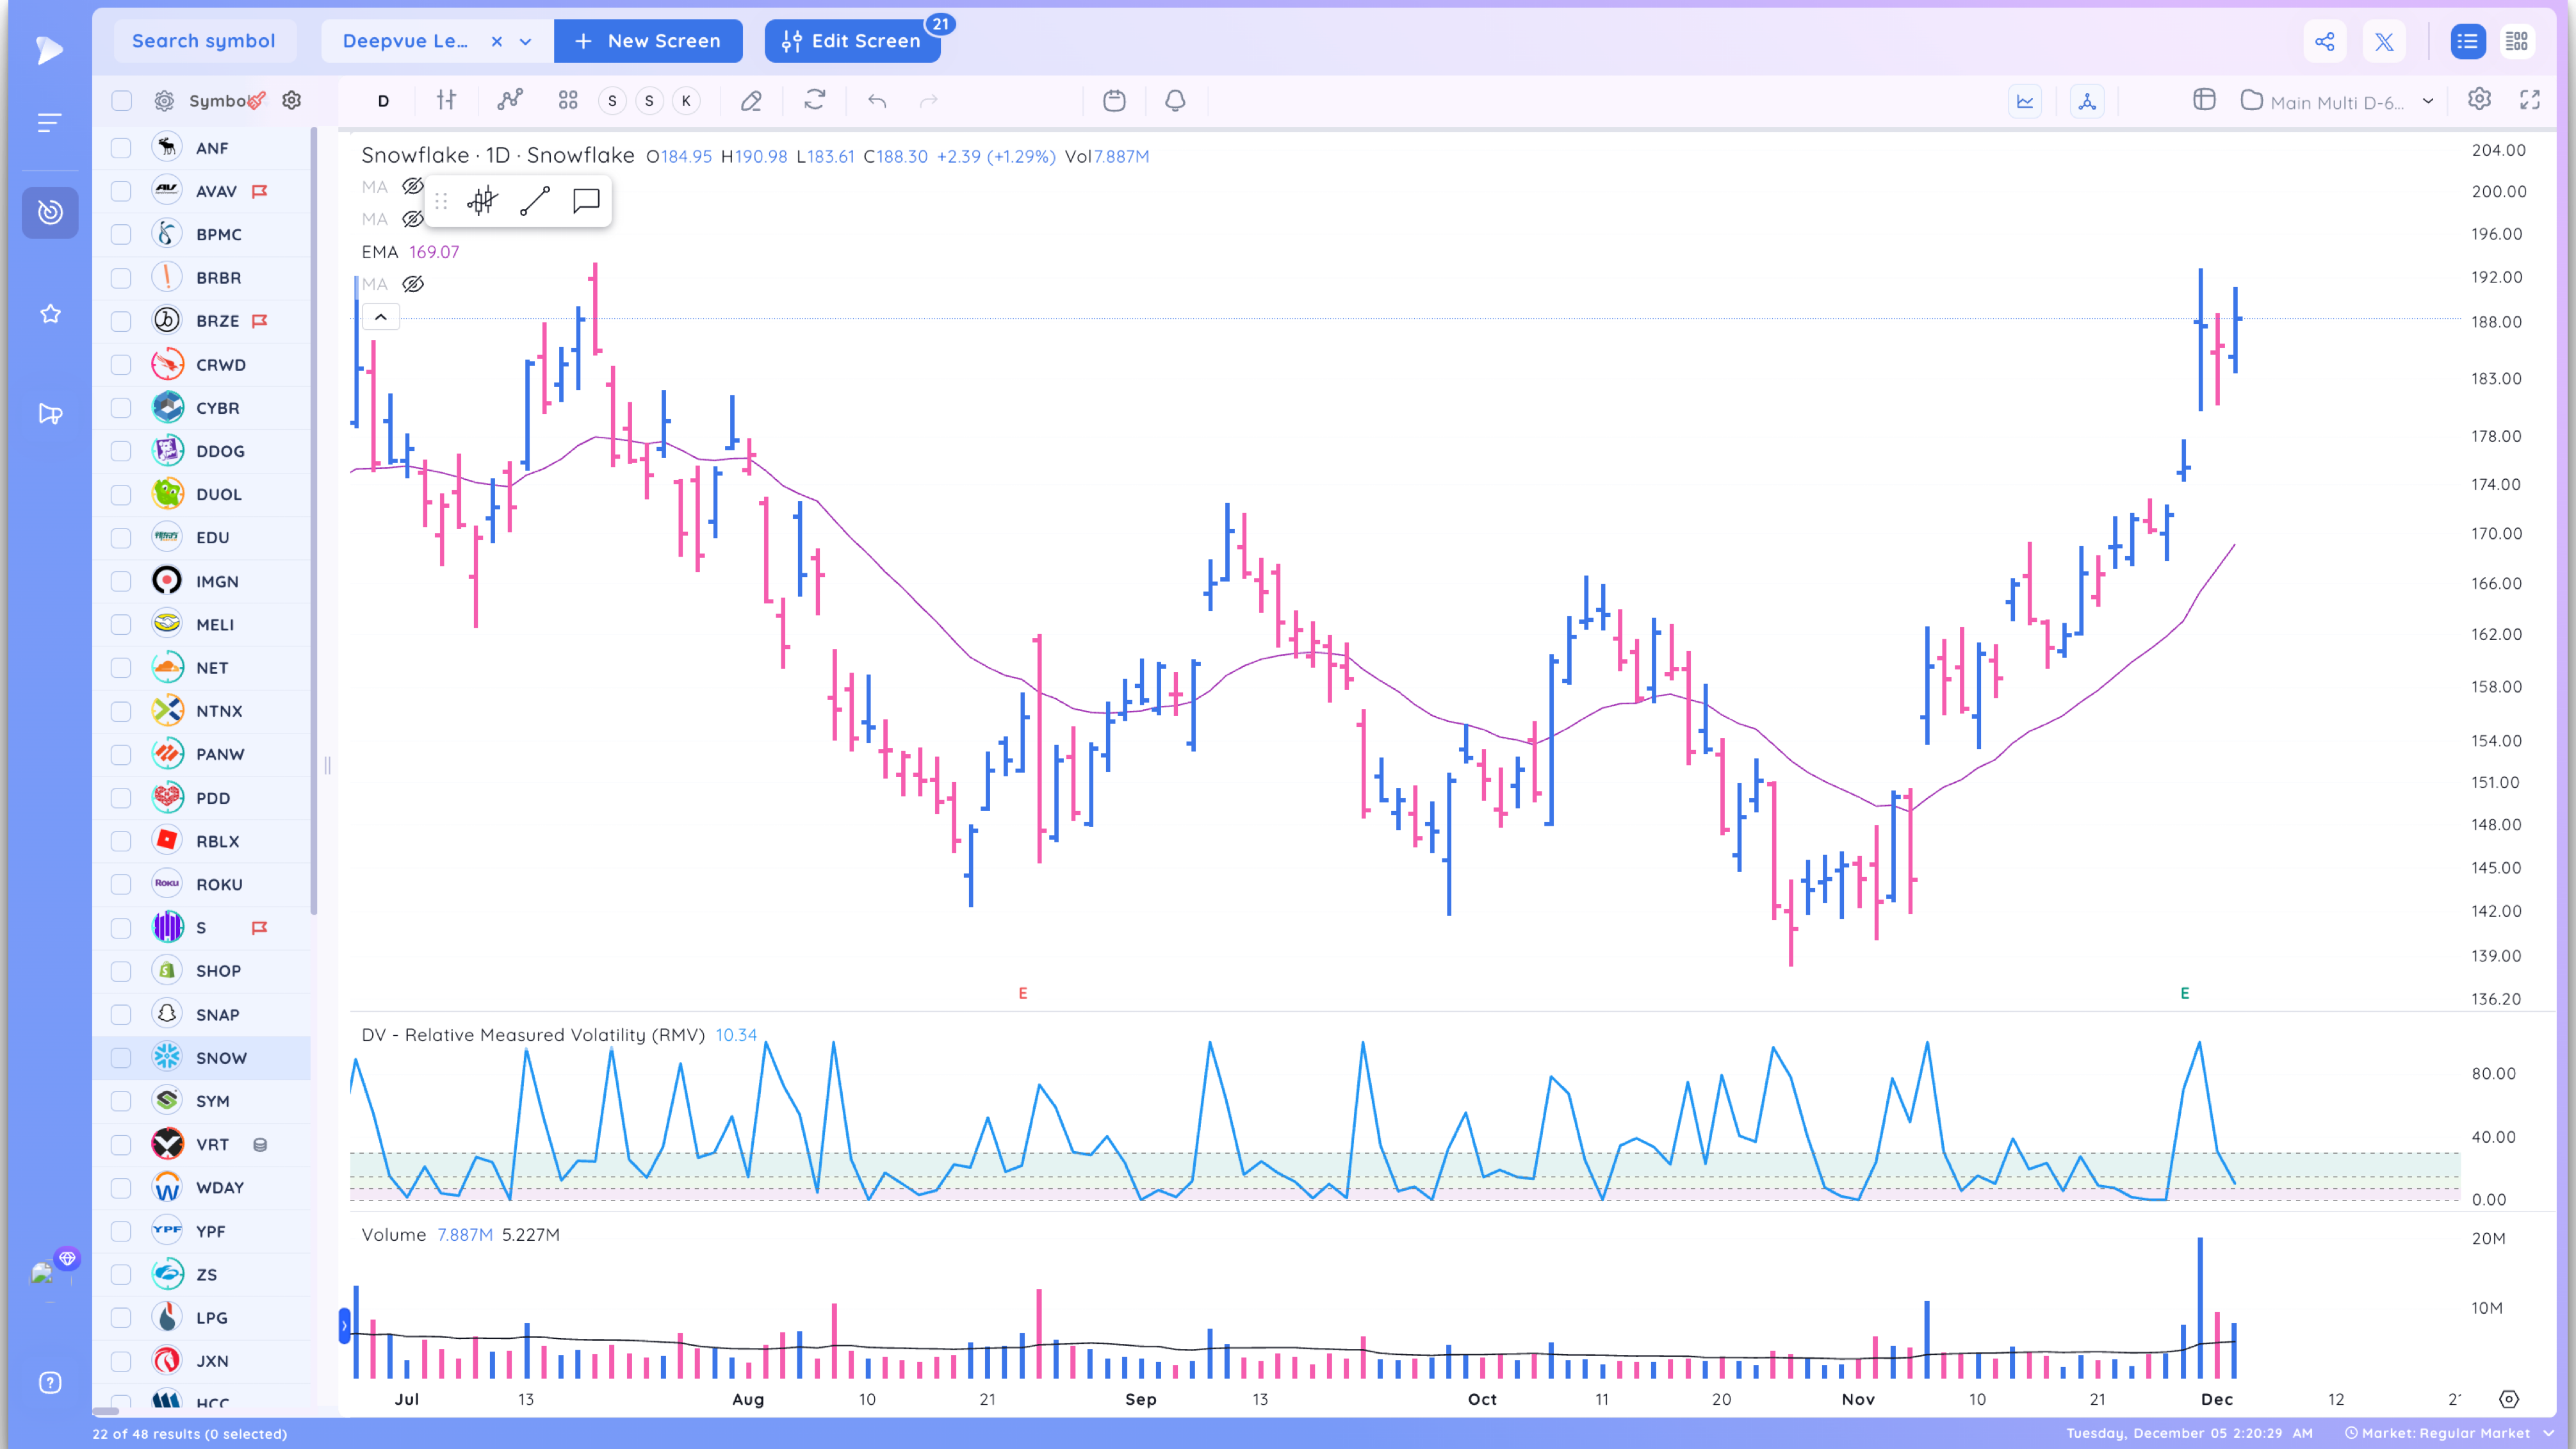Toggle fullscreen chart icon
The image size is (2576, 1449).
(x=2530, y=99)
